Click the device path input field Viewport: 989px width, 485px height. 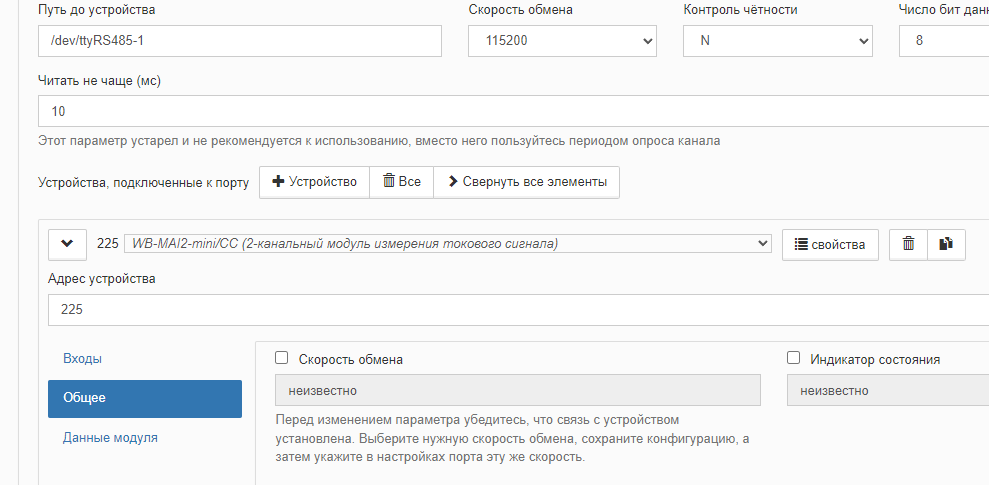[x=239, y=41]
